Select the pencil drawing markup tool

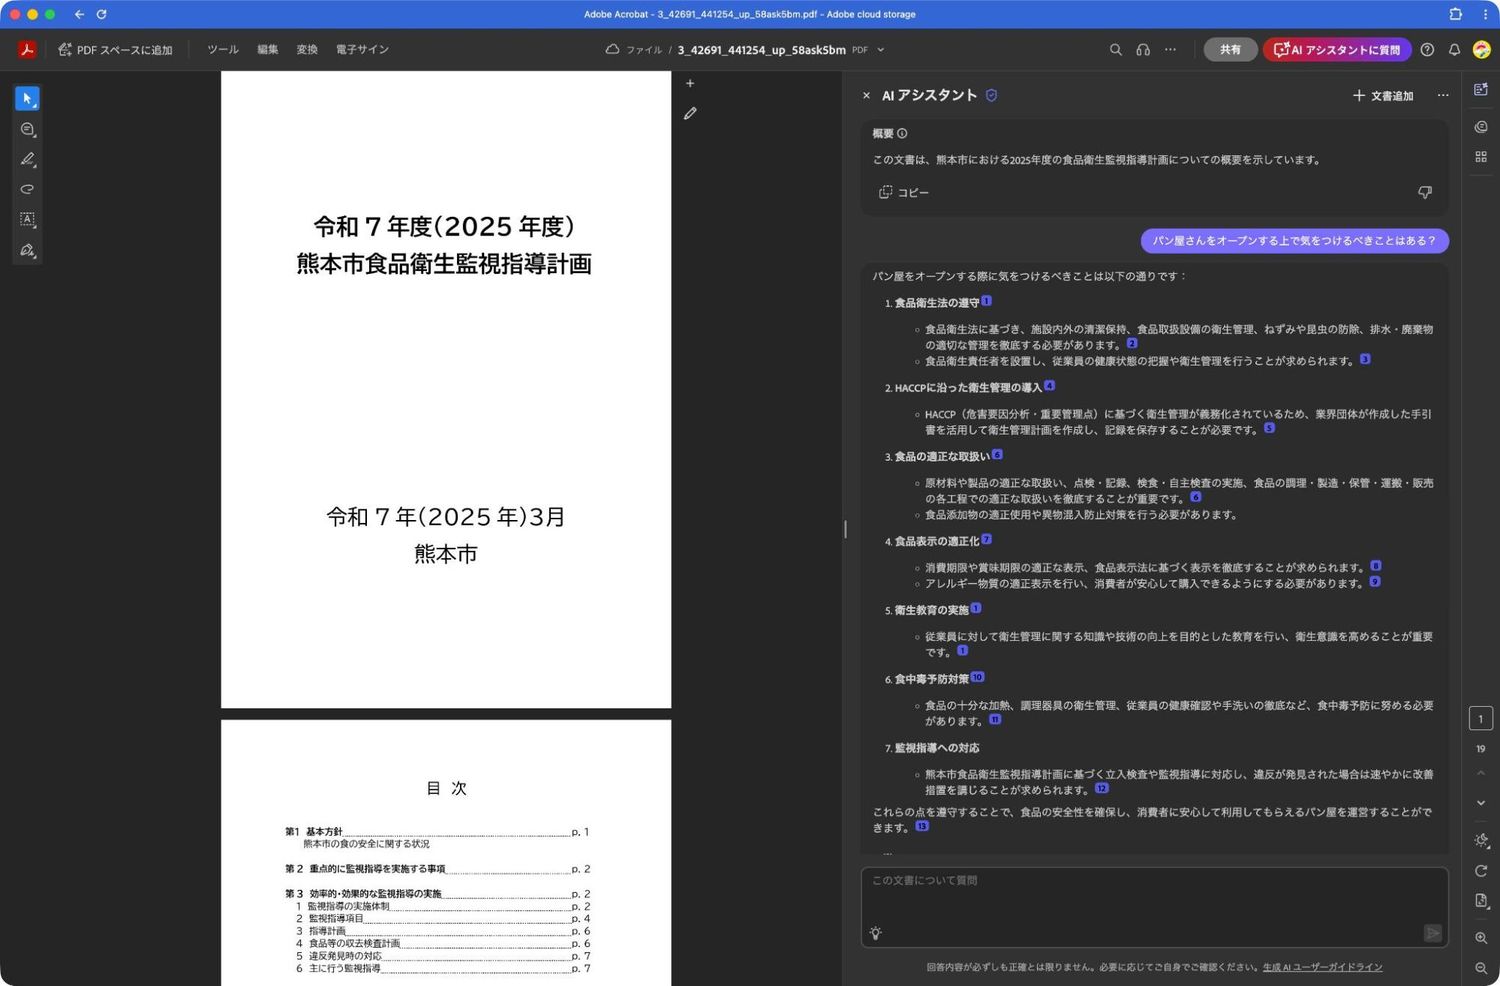pyautogui.click(x=27, y=159)
